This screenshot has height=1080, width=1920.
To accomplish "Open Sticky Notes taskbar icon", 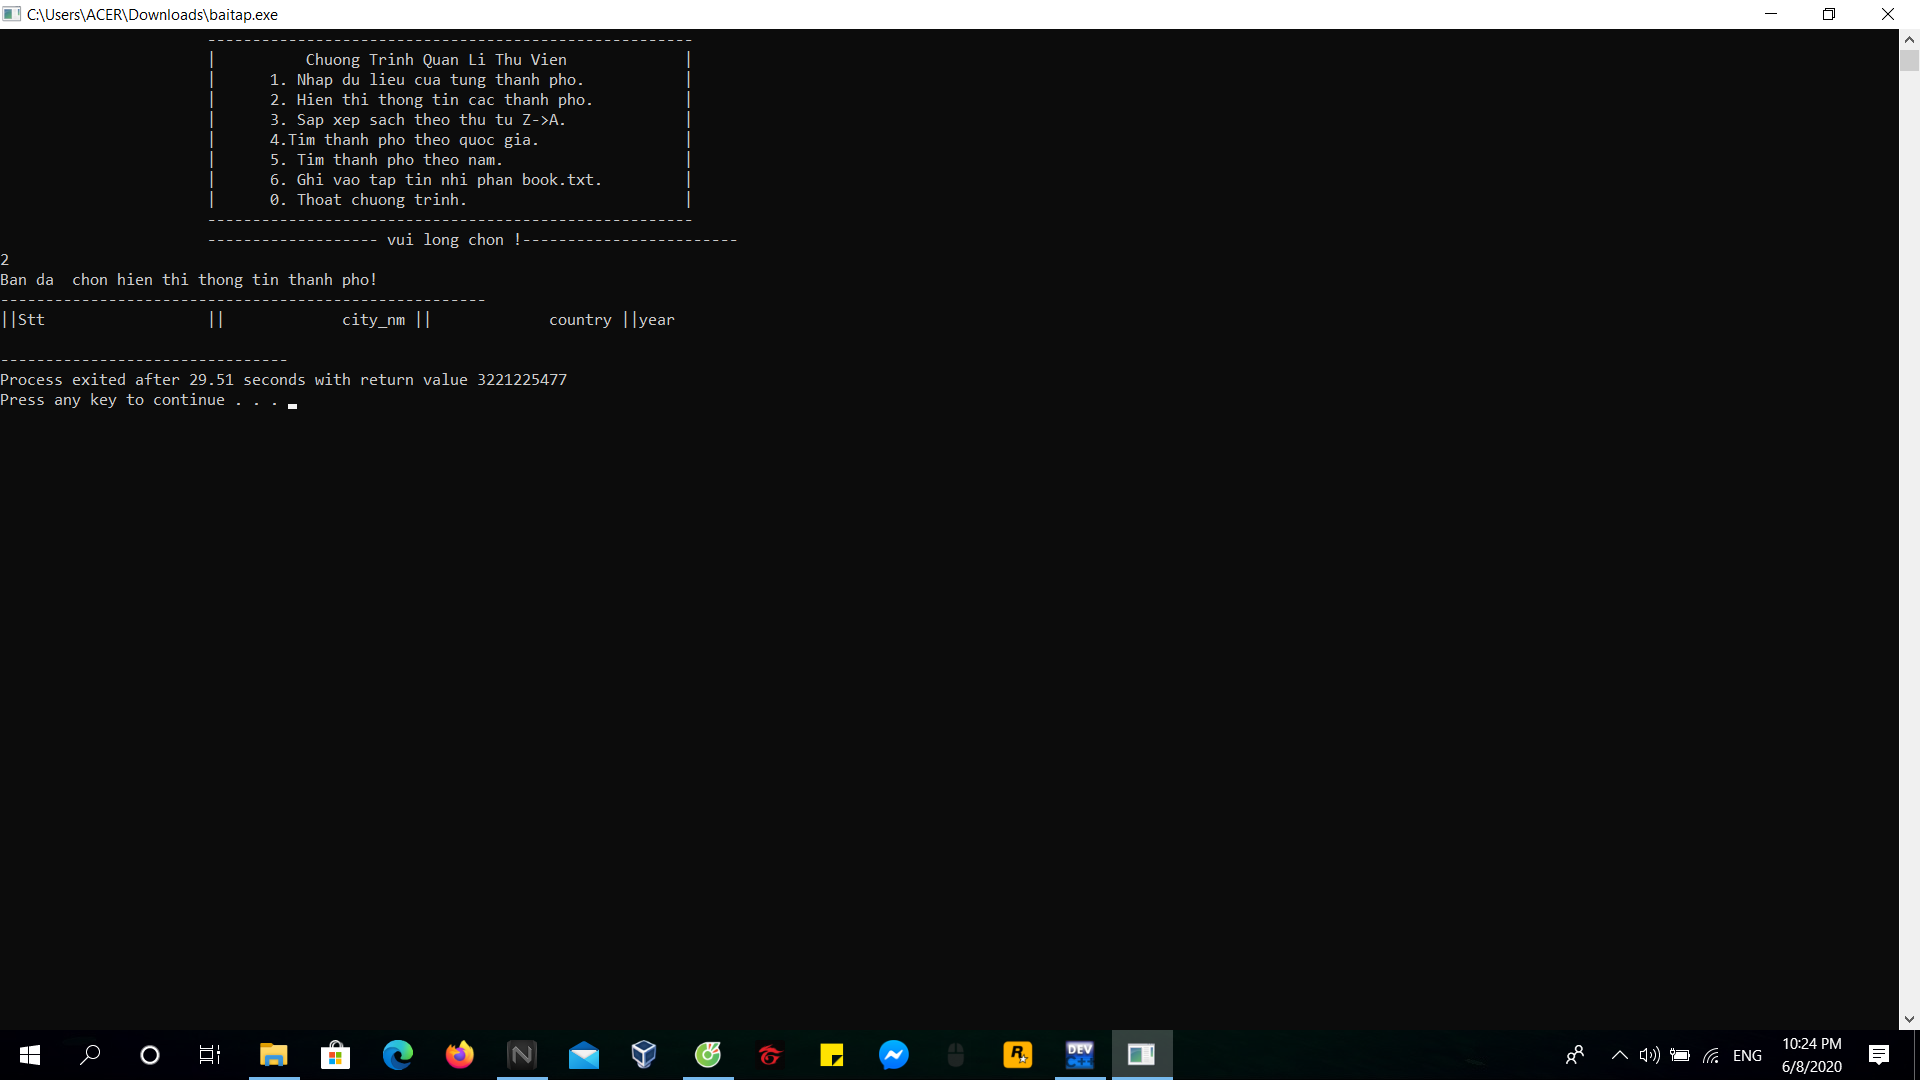I will [x=832, y=1055].
